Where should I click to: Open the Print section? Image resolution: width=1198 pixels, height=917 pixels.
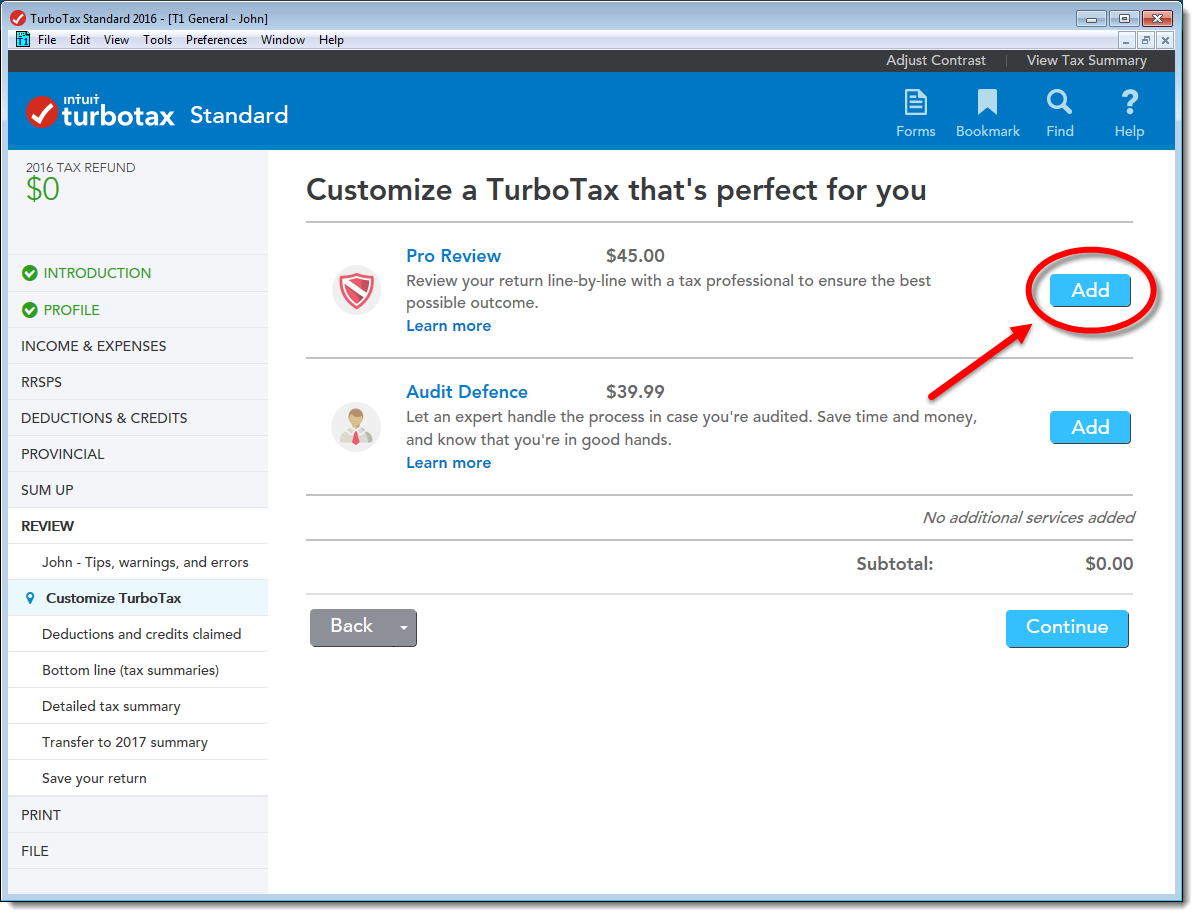(138, 815)
